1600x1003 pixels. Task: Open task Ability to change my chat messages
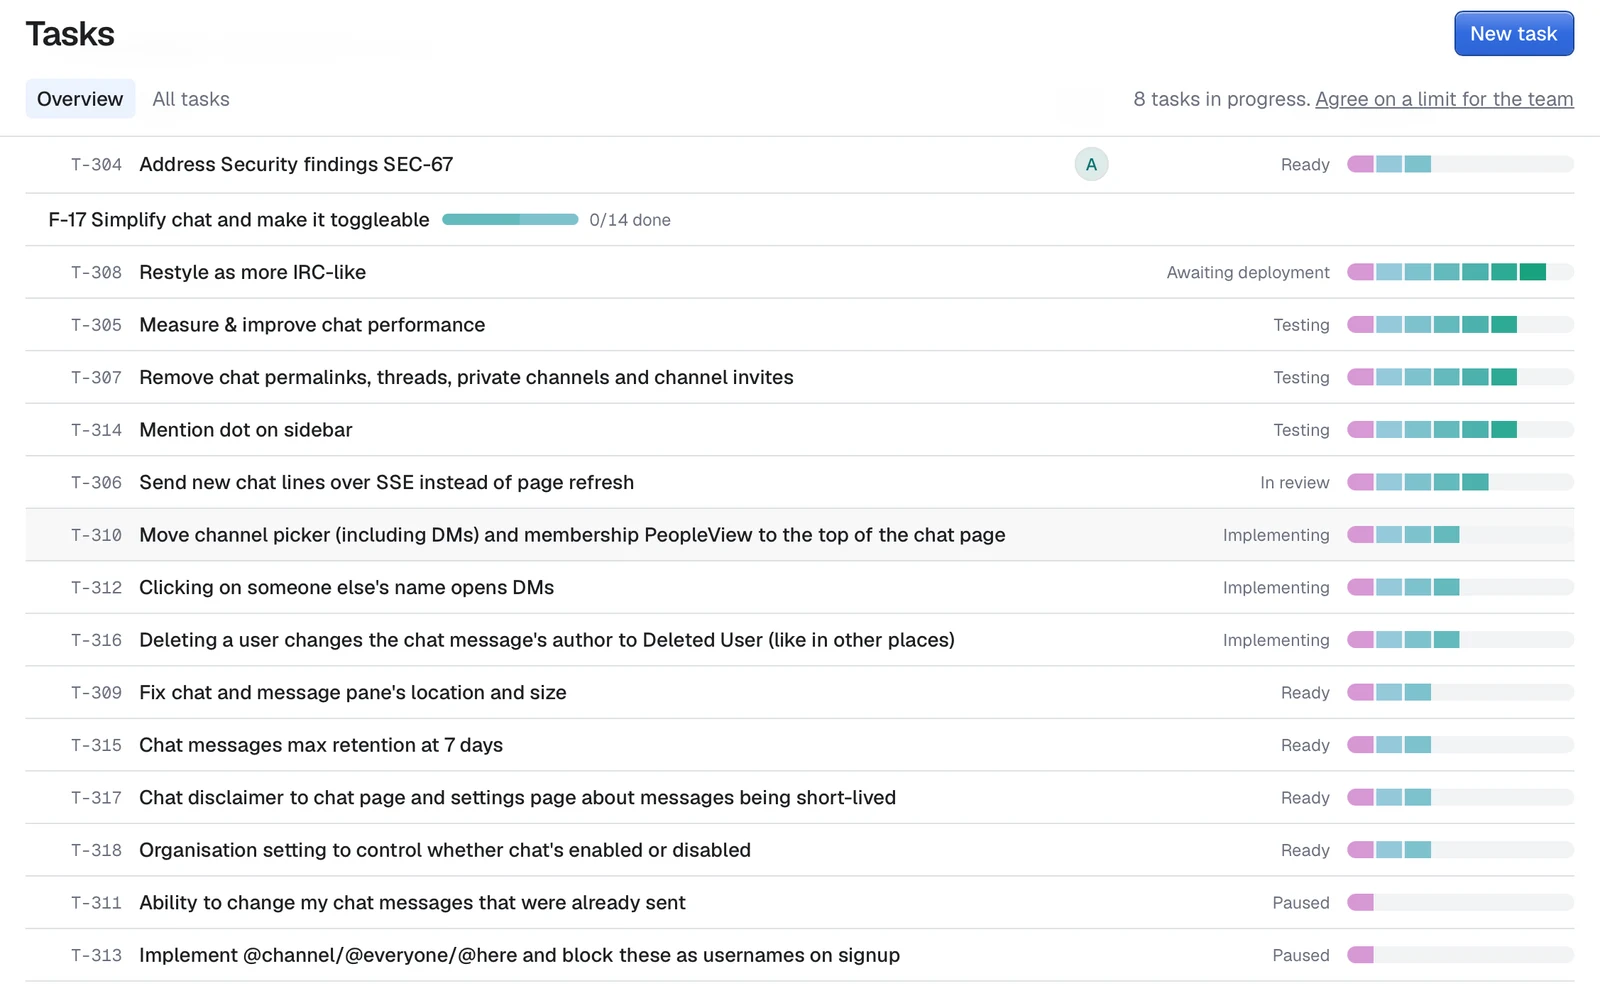point(412,902)
